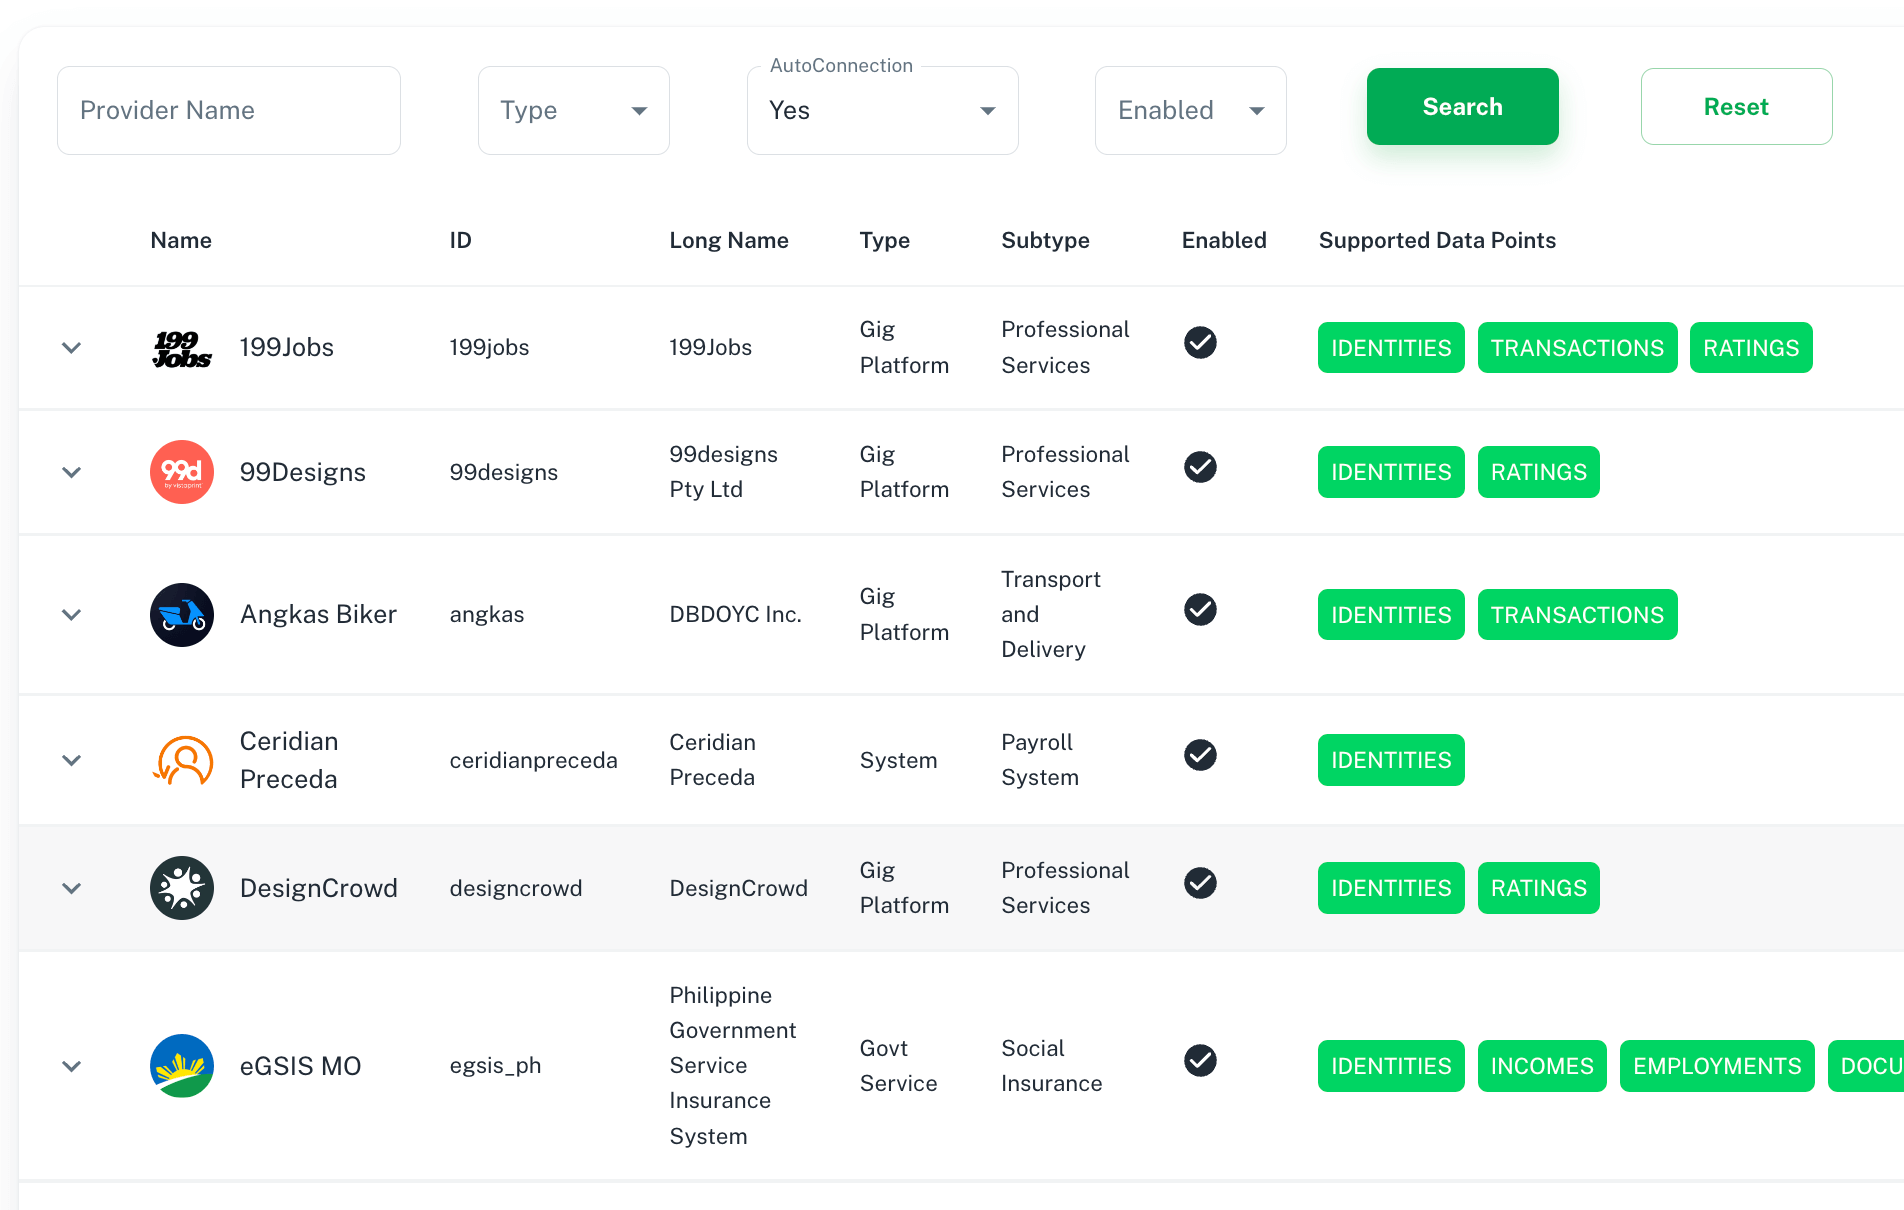Expand the Ceridian Preceda row
This screenshot has width=1904, height=1210.
click(x=71, y=760)
